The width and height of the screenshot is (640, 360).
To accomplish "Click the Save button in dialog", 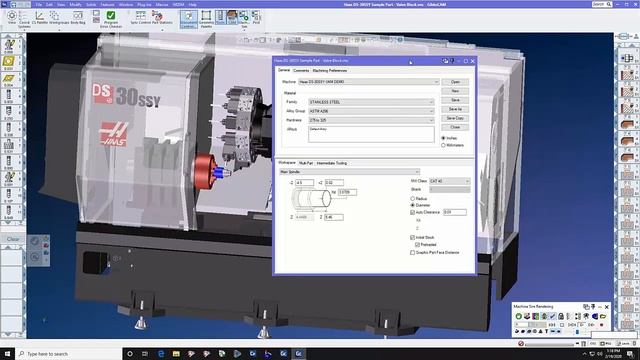I will (455, 100).
